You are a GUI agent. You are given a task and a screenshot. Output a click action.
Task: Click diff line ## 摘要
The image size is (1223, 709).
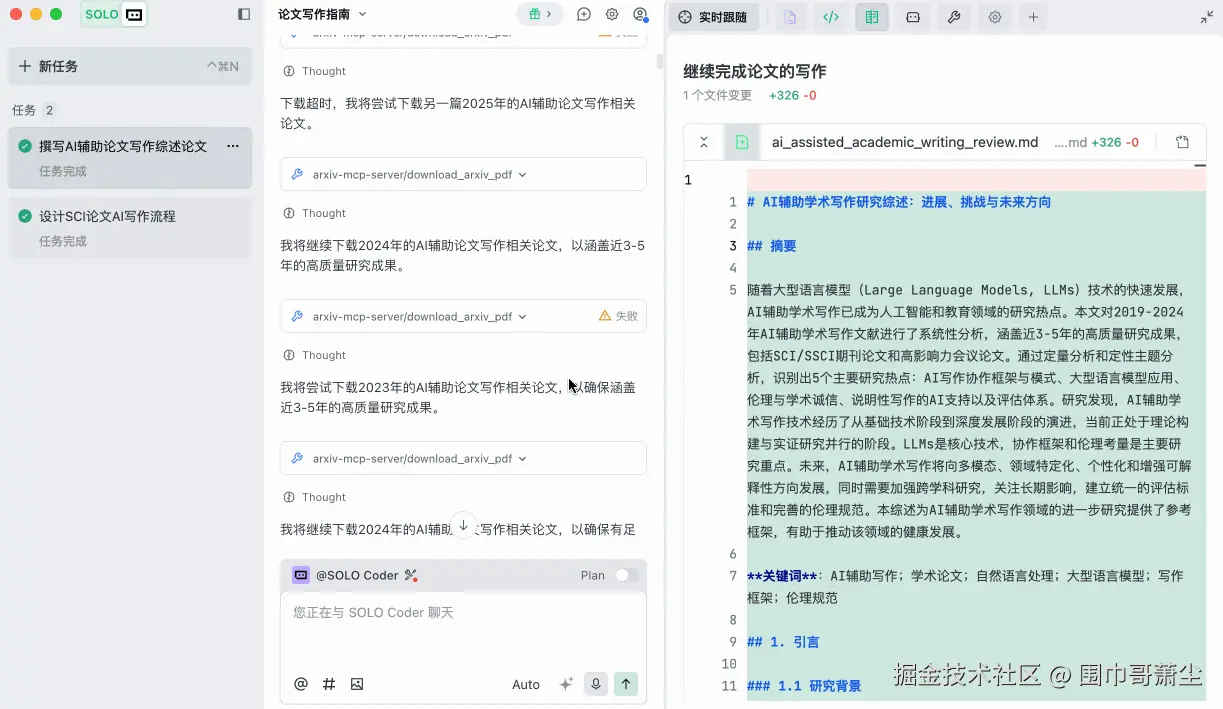(x=771, y=246)
